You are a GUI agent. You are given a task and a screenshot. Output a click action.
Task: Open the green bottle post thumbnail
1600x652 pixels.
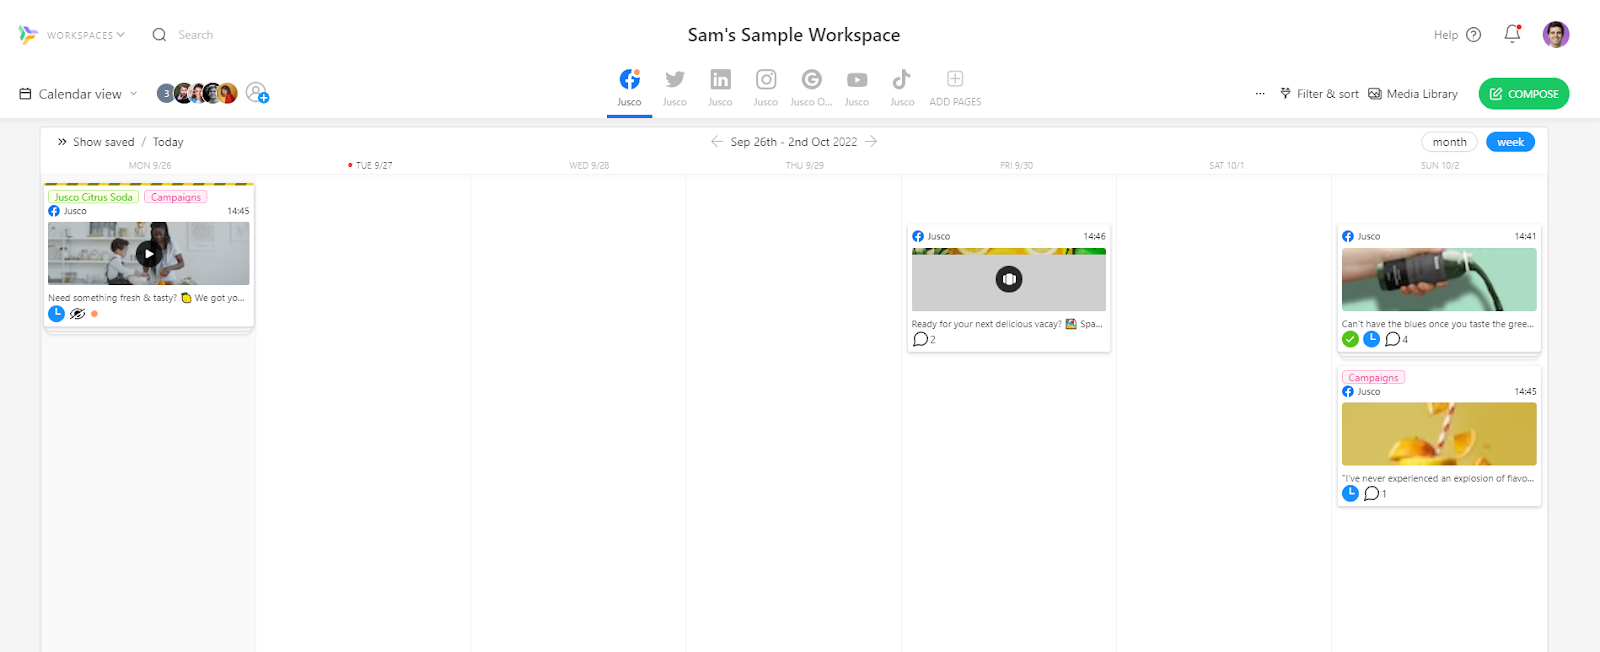(1439, 279)
